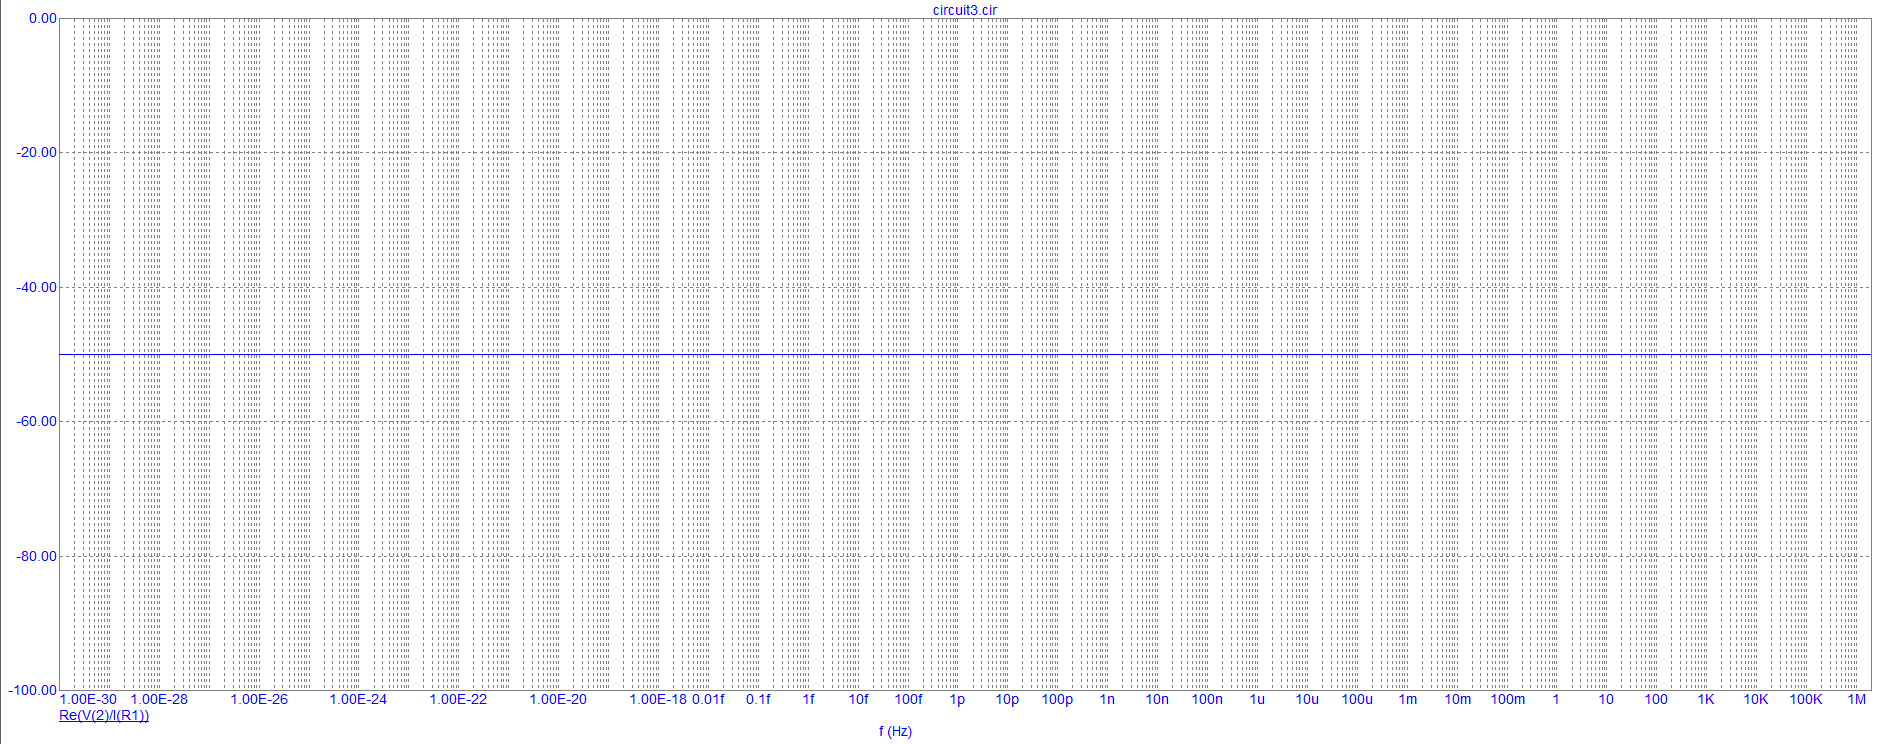The image size is (1903, 744).
Task: Select the 1.00E-20 frequency label
Action: click(x=558, y=699)
